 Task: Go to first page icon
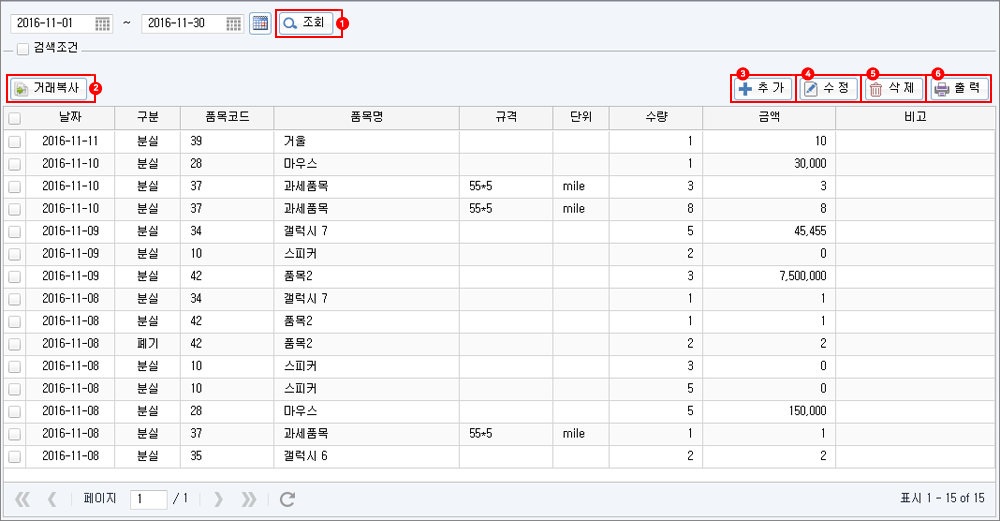click(22, 499)
